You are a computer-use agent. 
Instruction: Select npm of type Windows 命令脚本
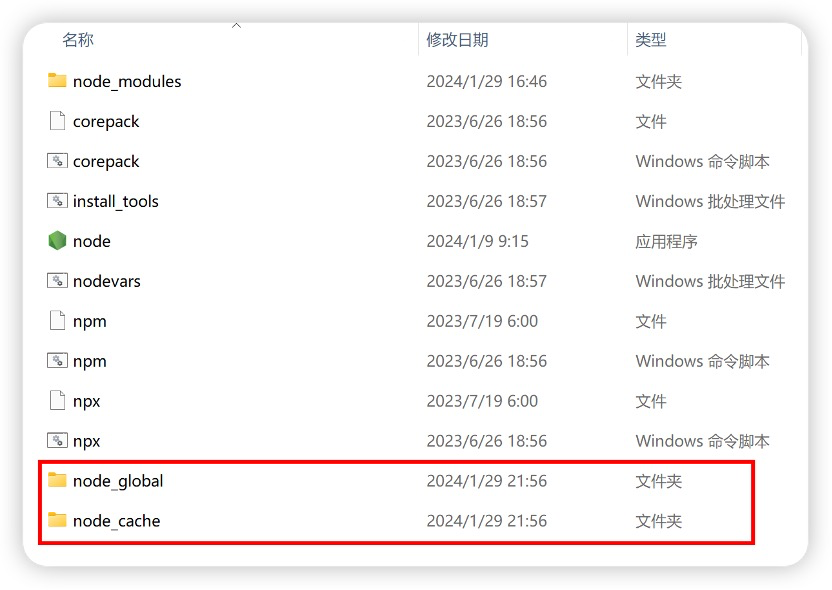(90, 361)
